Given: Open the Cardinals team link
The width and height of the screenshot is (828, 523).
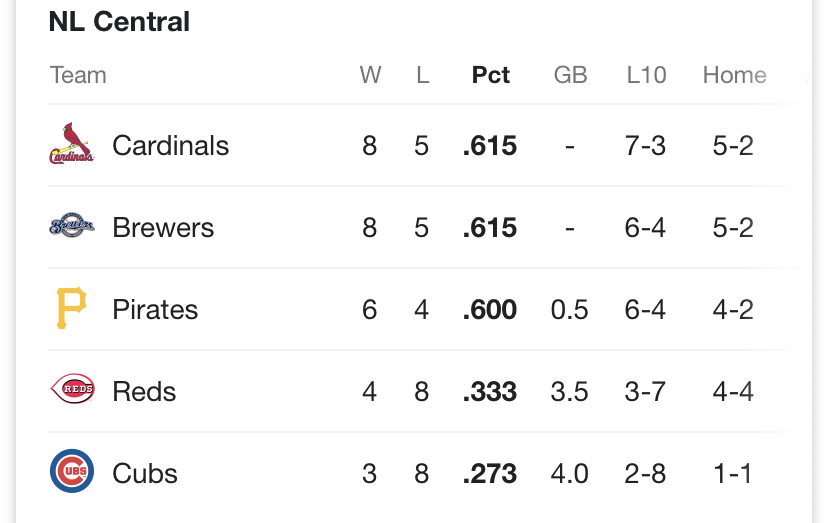Looking at the screenshot, I should point(171,145).
